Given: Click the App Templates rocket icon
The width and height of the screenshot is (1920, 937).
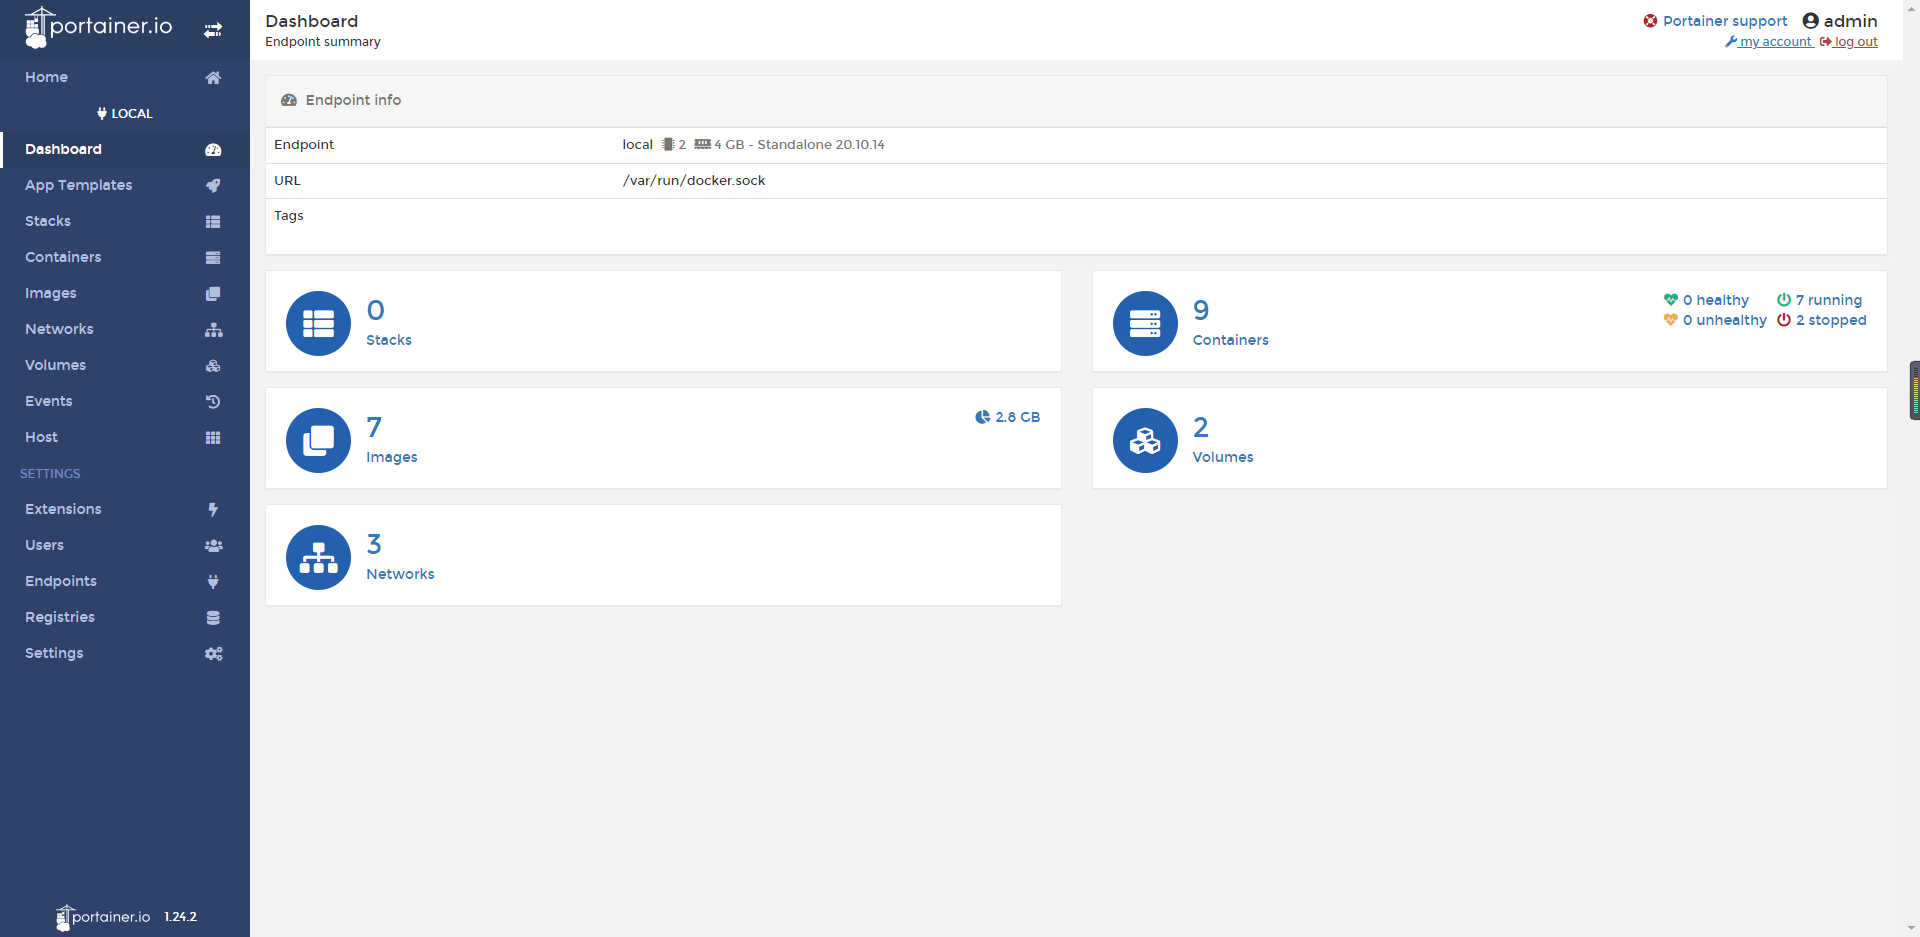Looking at the screenshot, I should (x=213, y=185).
